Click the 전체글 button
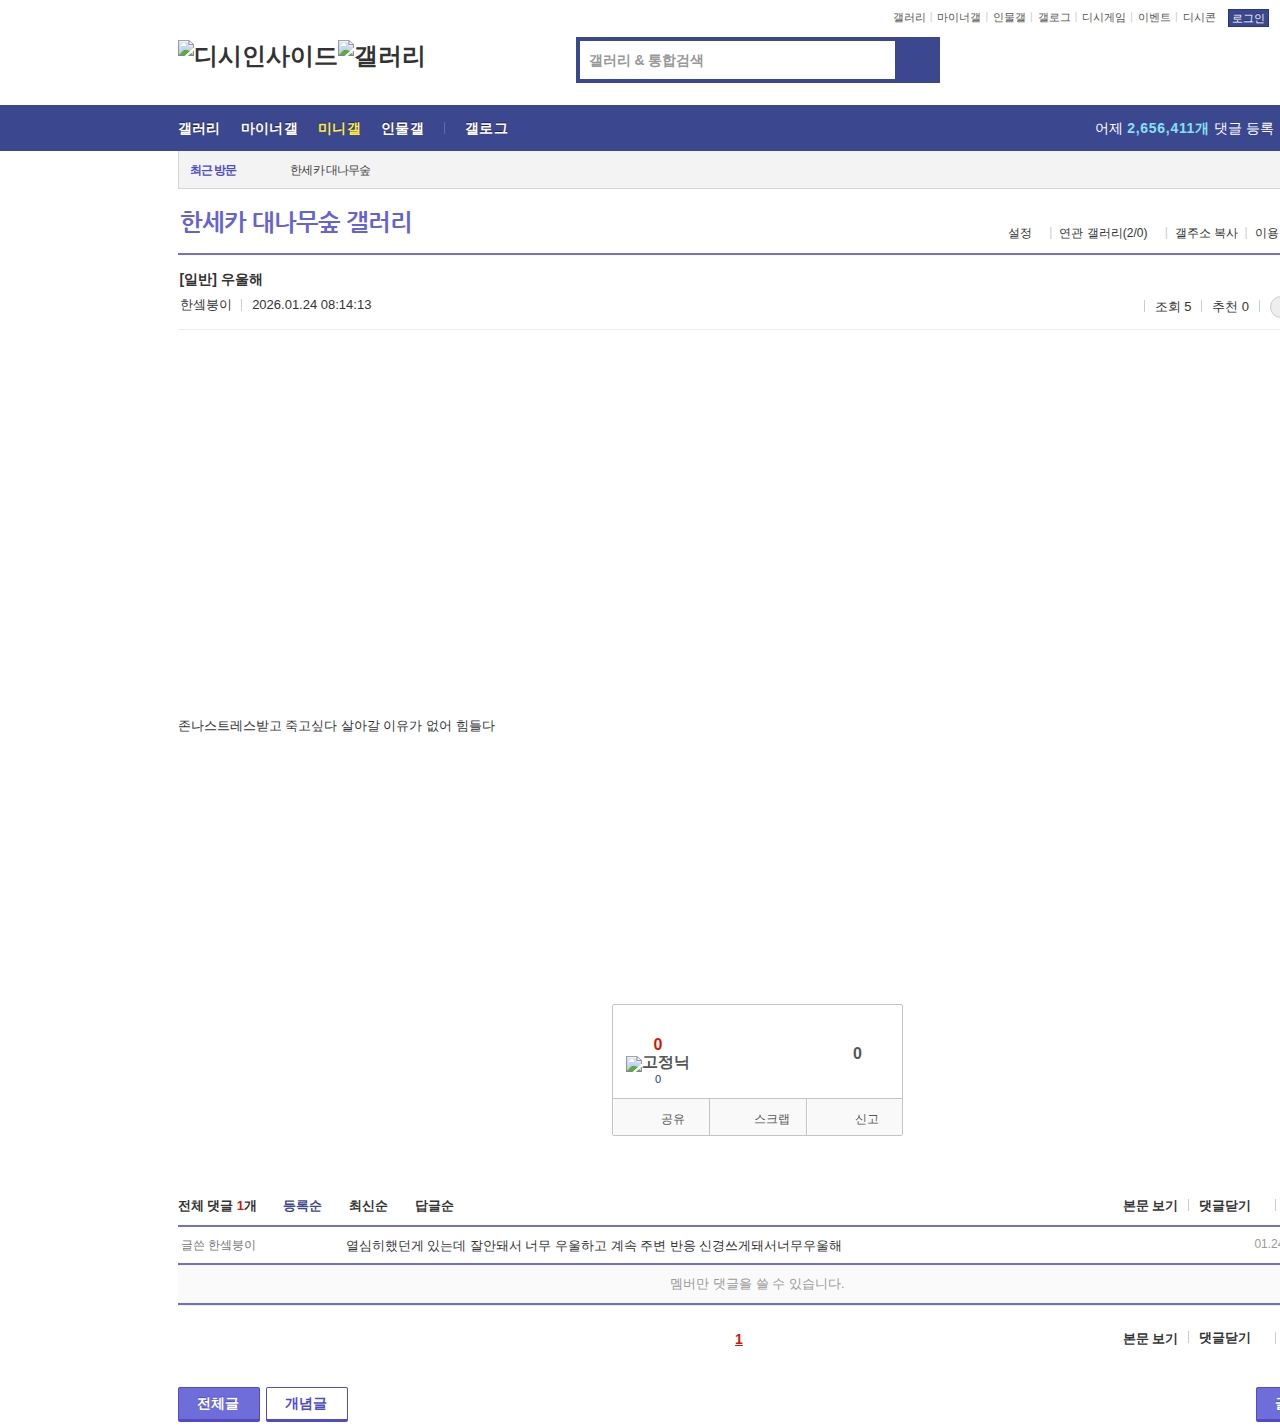Screen dimensions: 1280x1428 click(x=219, y=1404)
